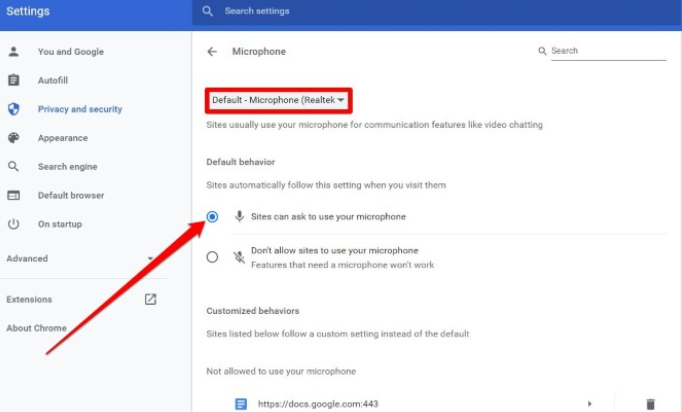Click the search magnifier icon in top bar
Viewport: 682px width, 412px height.
coord(207,11)
